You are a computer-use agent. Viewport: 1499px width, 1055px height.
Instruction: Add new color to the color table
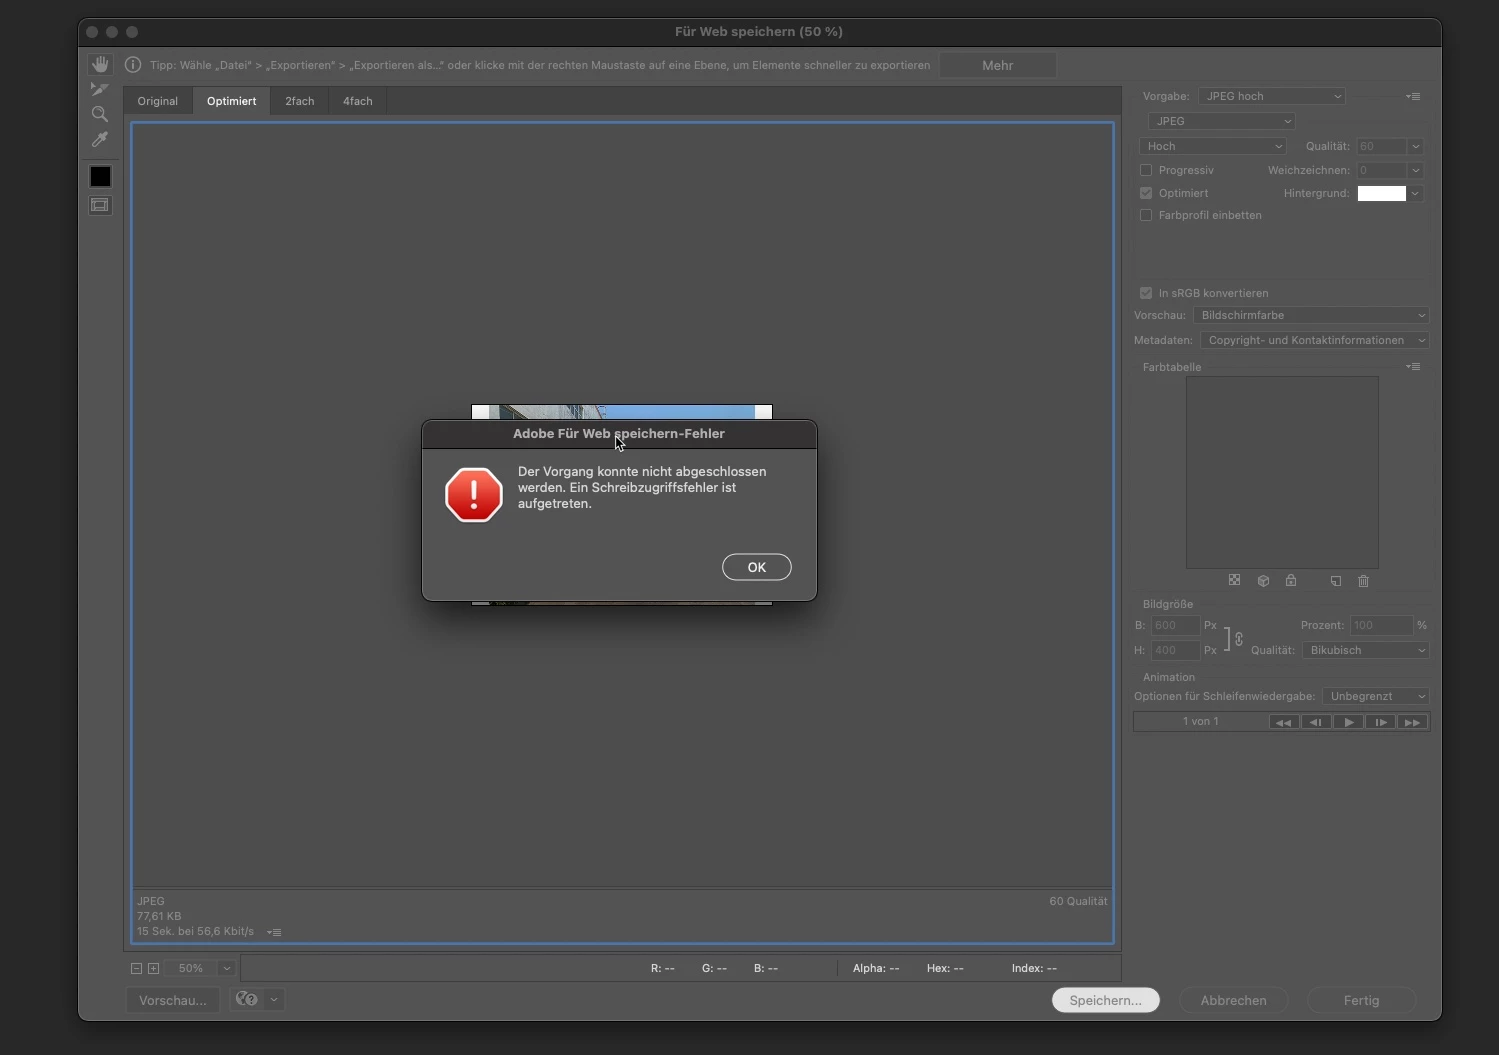[1335, 580]
